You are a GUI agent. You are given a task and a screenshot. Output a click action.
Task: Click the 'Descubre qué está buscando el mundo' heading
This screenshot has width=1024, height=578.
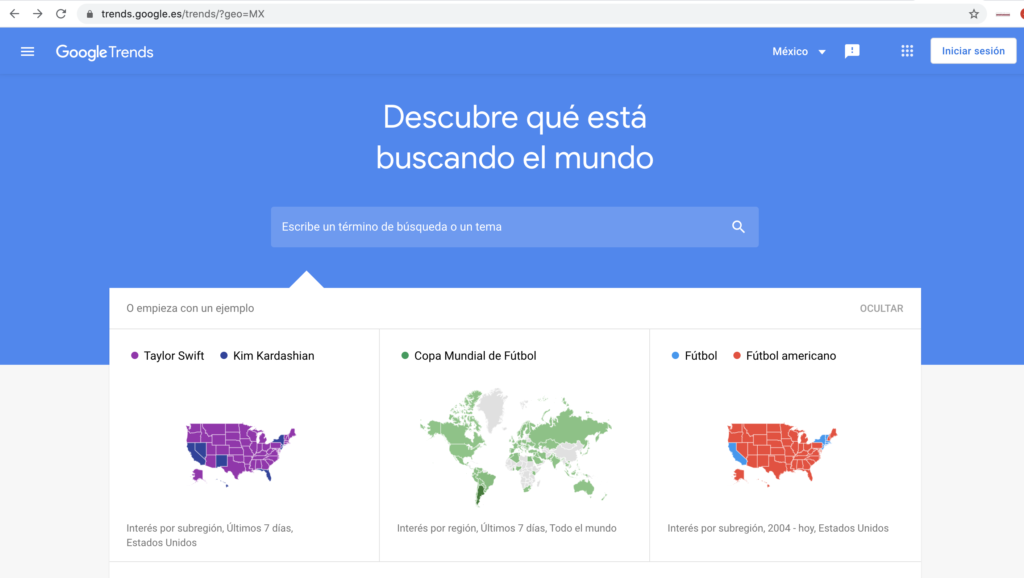[x=515, y=137]
